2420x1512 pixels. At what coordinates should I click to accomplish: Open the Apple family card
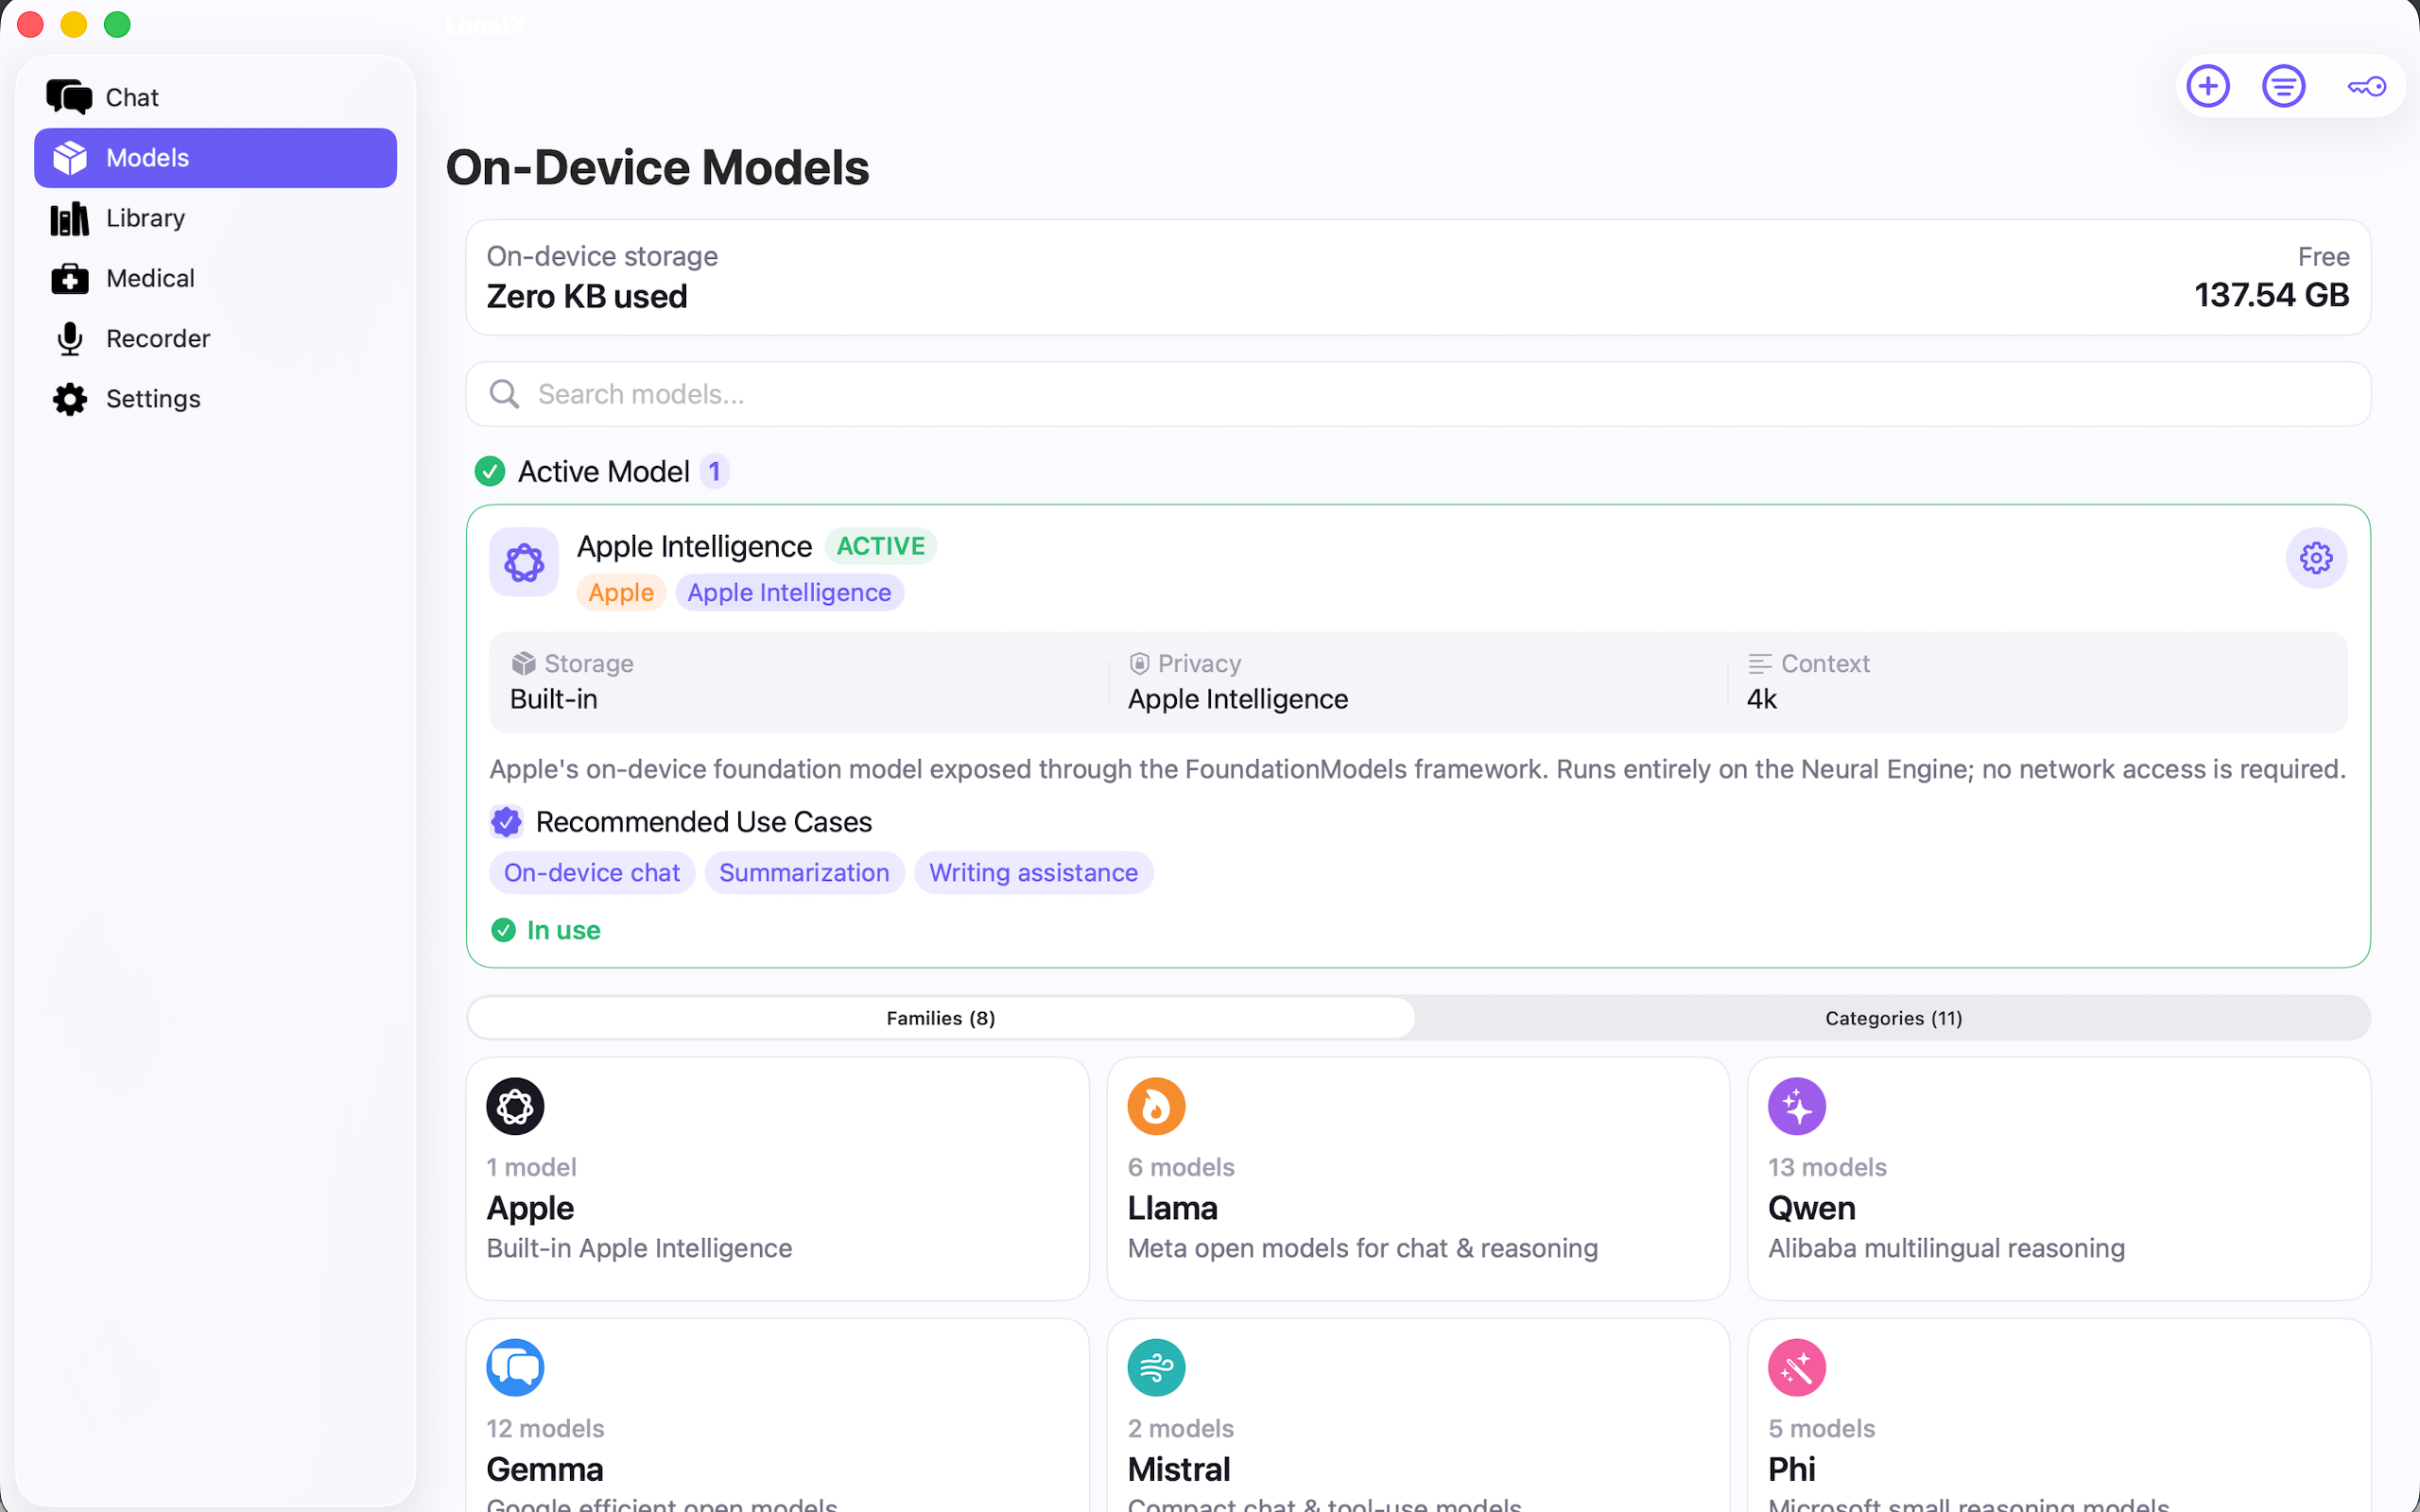[x=777, y=1179]
